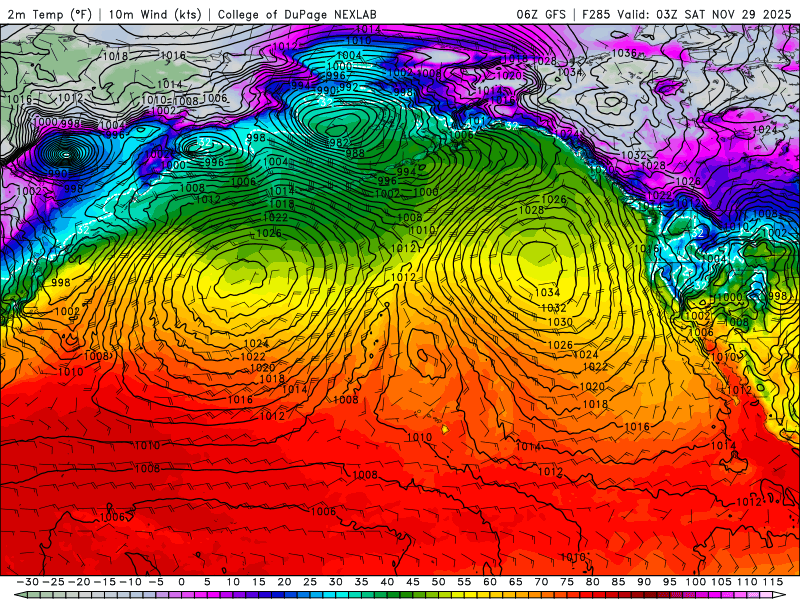Click the "10m Wind (kts)" header text
The image size is (800, 600).
[x=155, y=14]
